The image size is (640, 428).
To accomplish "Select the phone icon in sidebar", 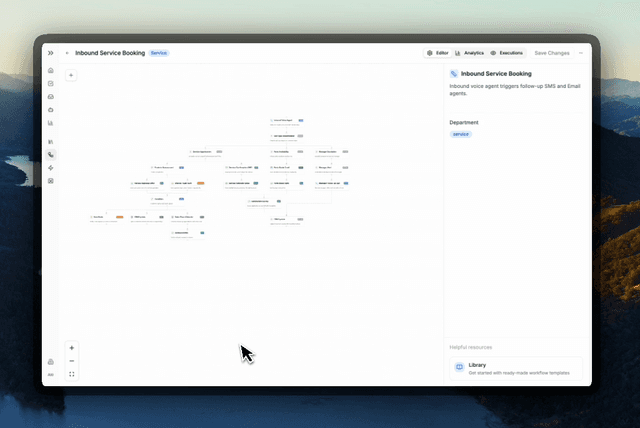I will [51, 155].
